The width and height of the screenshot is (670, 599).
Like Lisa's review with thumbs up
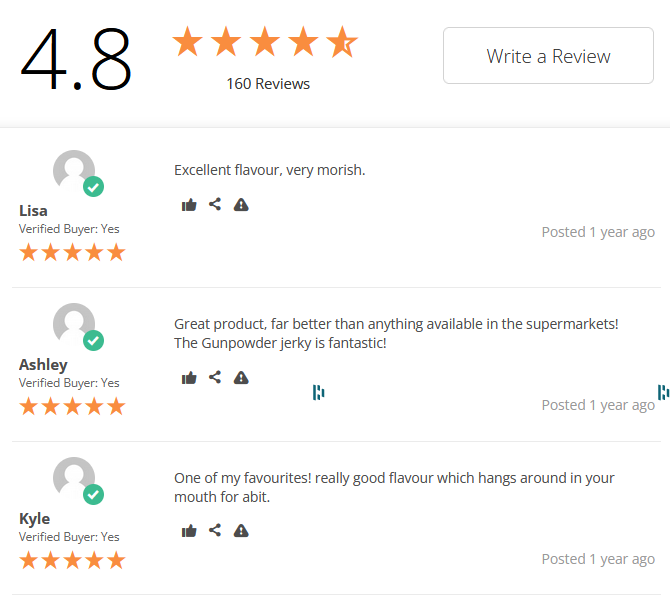coord(189,205)
